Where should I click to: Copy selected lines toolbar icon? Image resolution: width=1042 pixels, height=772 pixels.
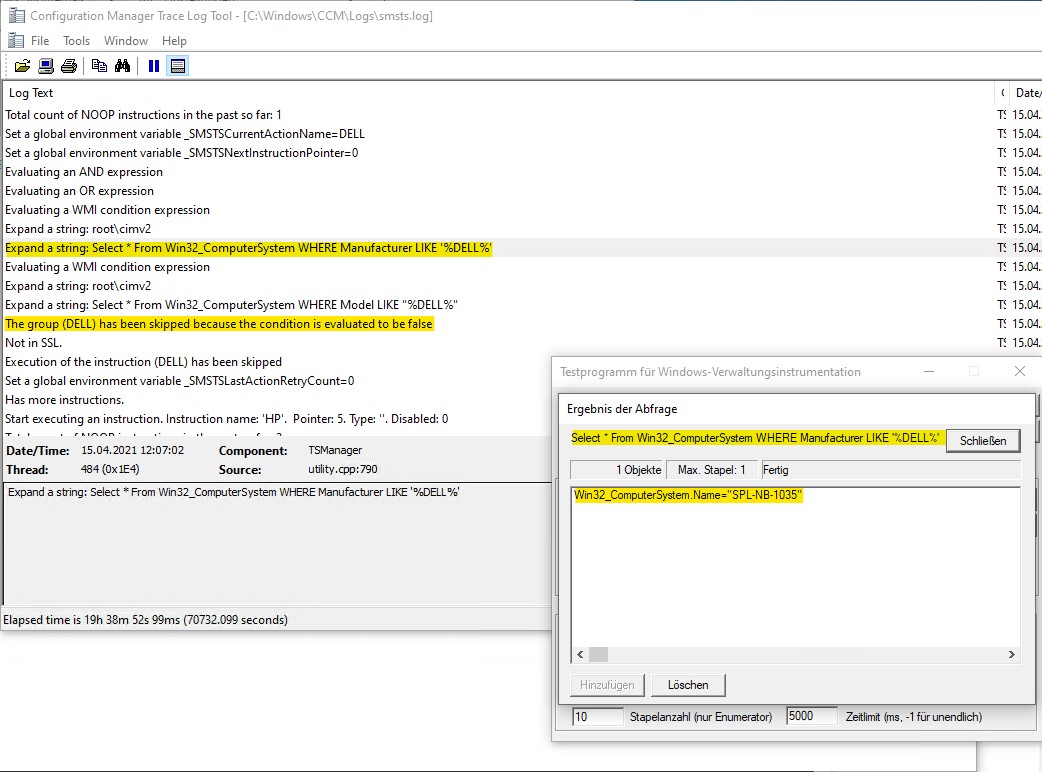coord(99,66)
